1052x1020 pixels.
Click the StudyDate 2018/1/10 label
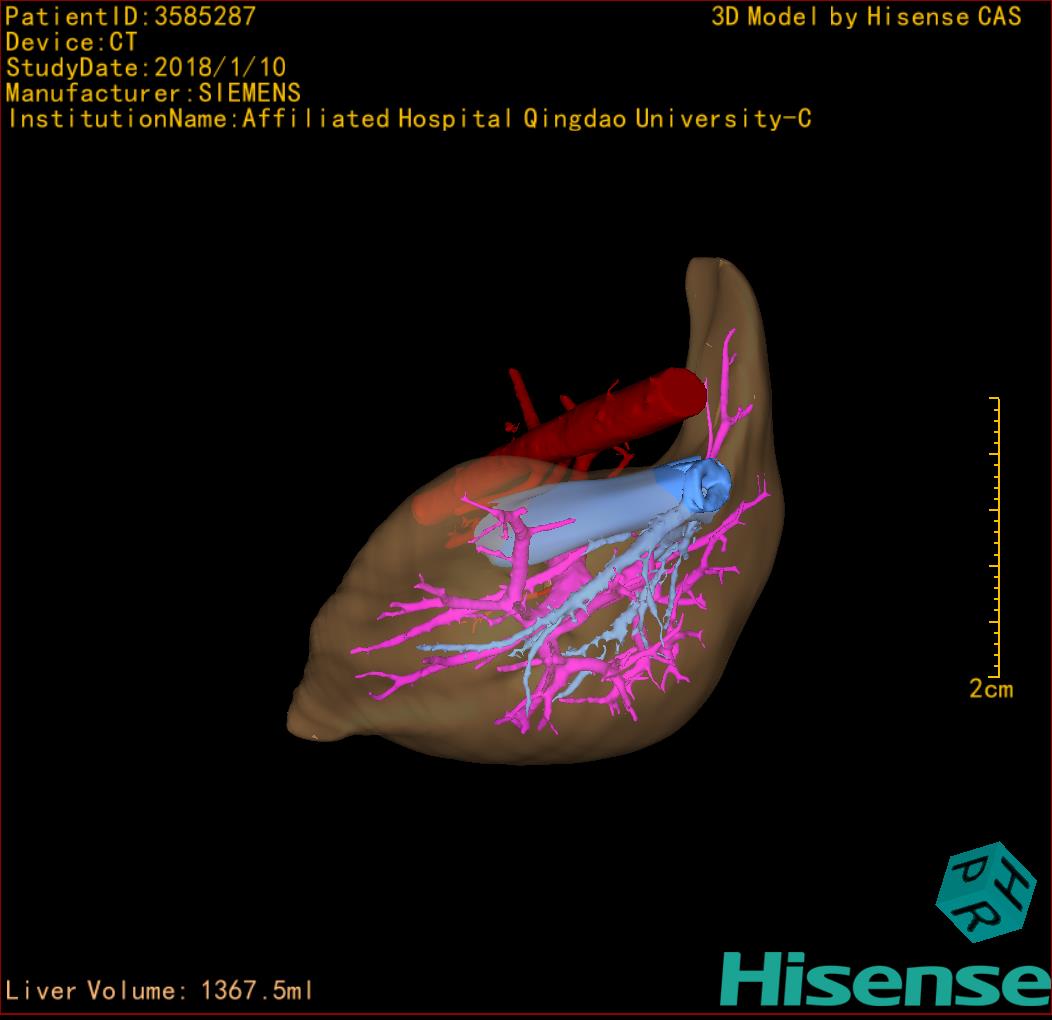click(x=146, y=68)
